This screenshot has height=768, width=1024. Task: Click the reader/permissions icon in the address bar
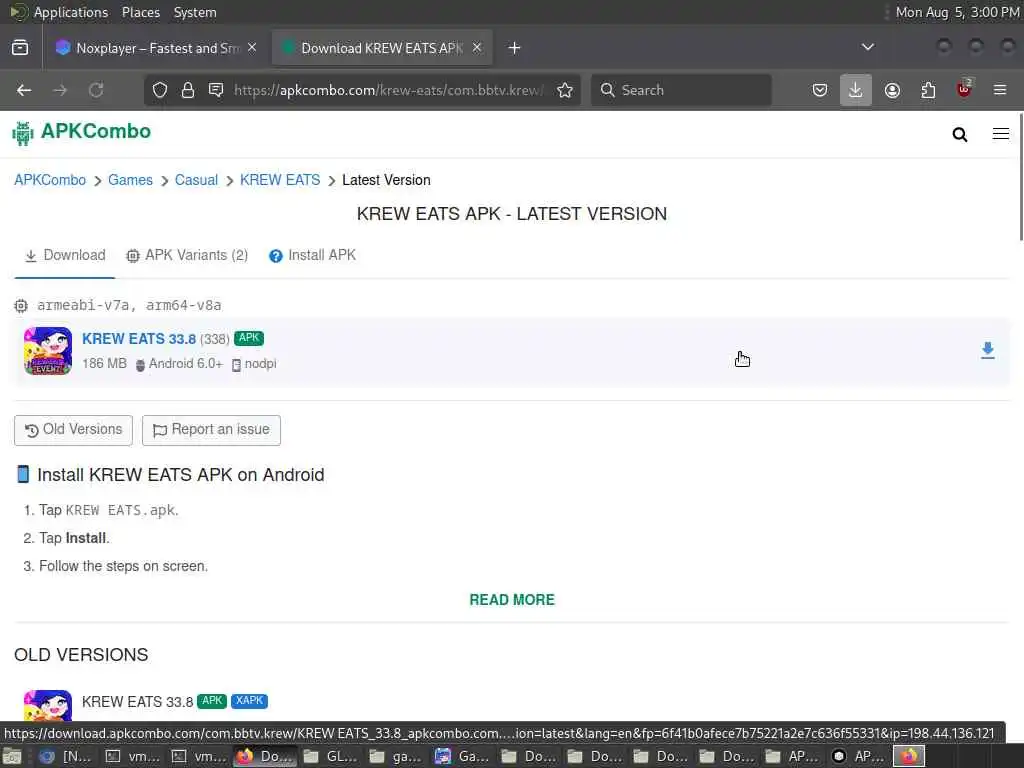(x=216, y=90)
